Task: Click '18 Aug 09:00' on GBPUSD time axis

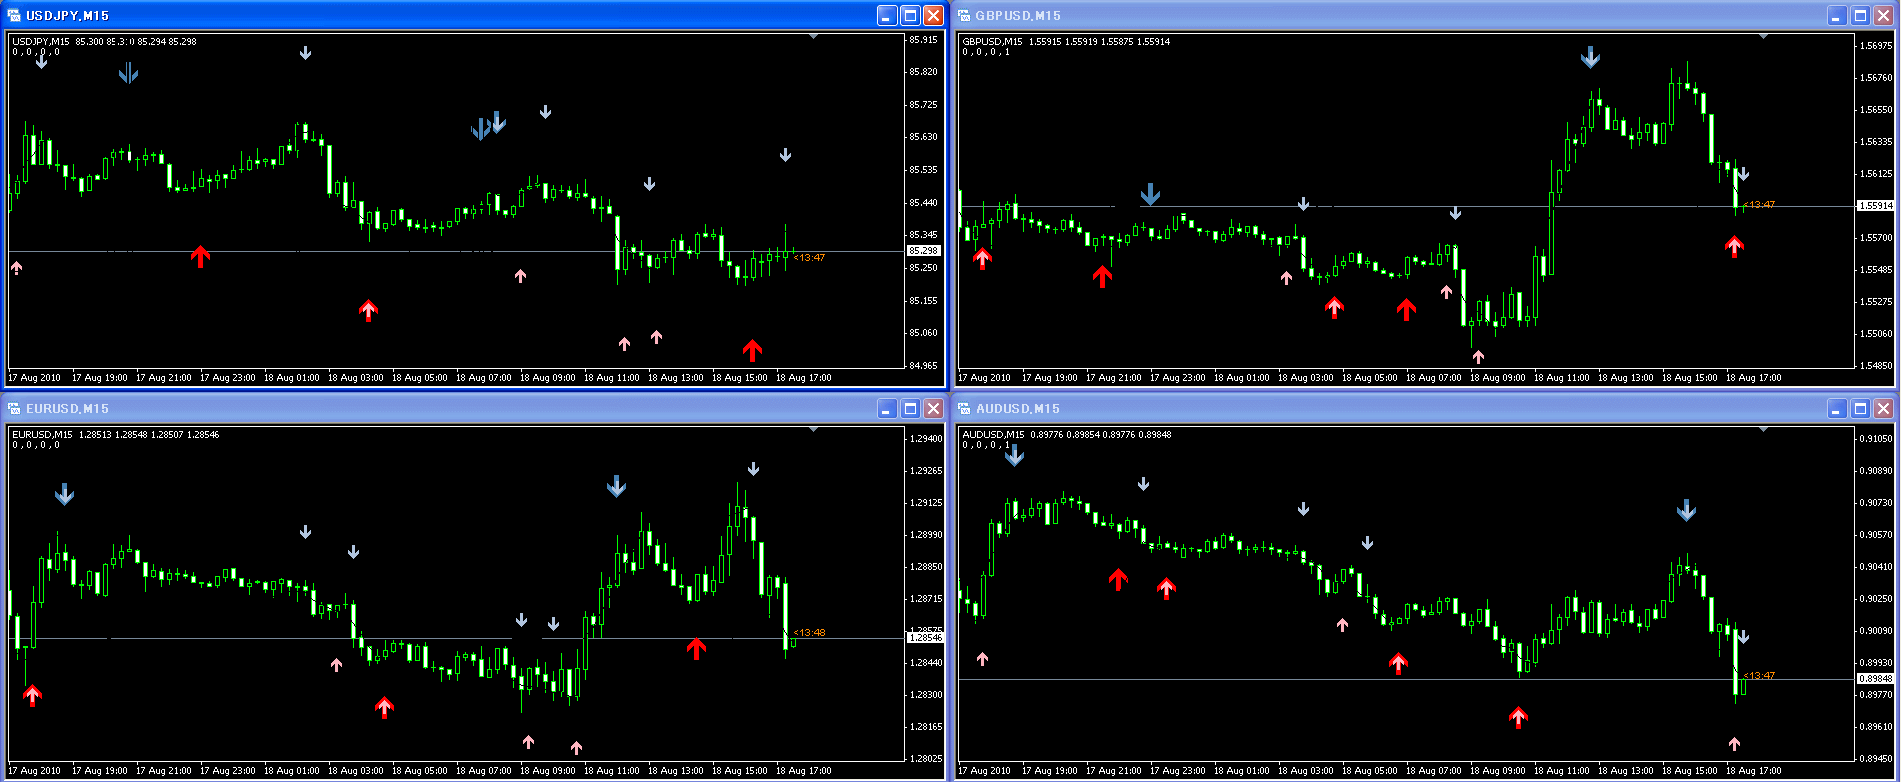Action: (x=1498, y=378)
